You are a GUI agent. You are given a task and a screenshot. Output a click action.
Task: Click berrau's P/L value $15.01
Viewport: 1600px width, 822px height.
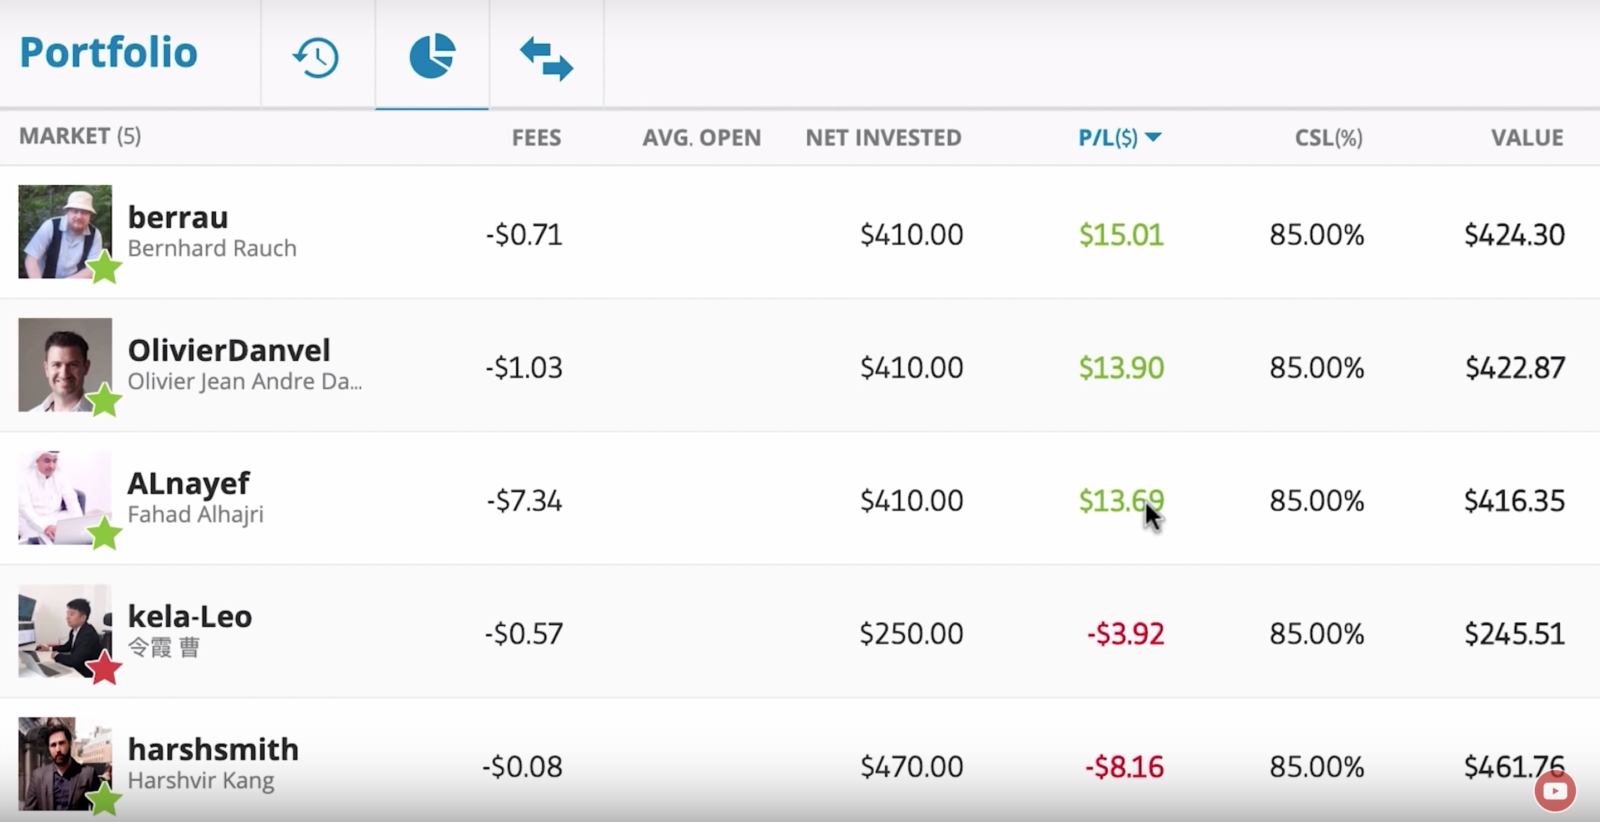(x=1121, y=235)
